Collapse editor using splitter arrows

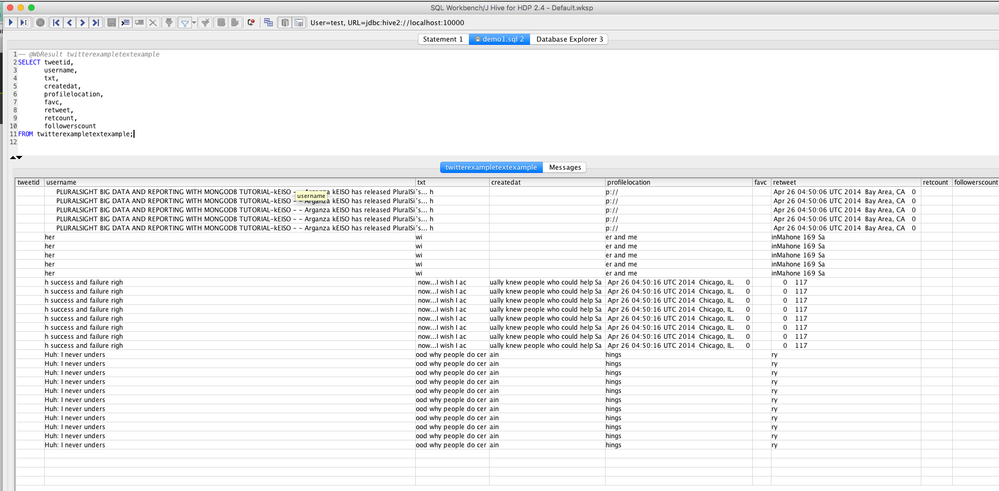[16, 157]
